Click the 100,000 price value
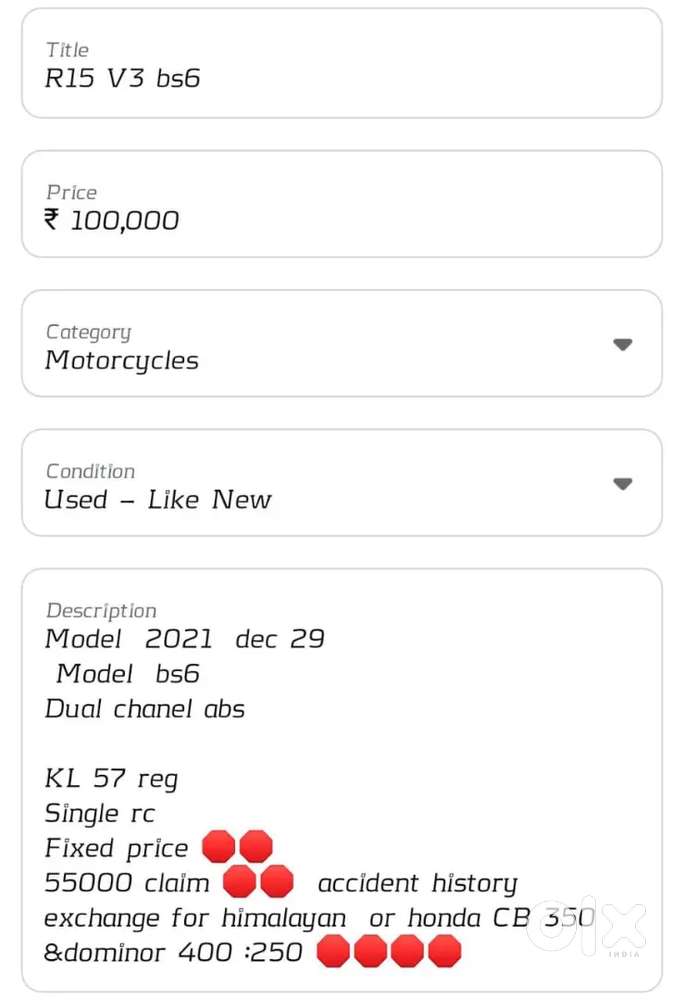The image size is (684, 1000). pos(125,221)
